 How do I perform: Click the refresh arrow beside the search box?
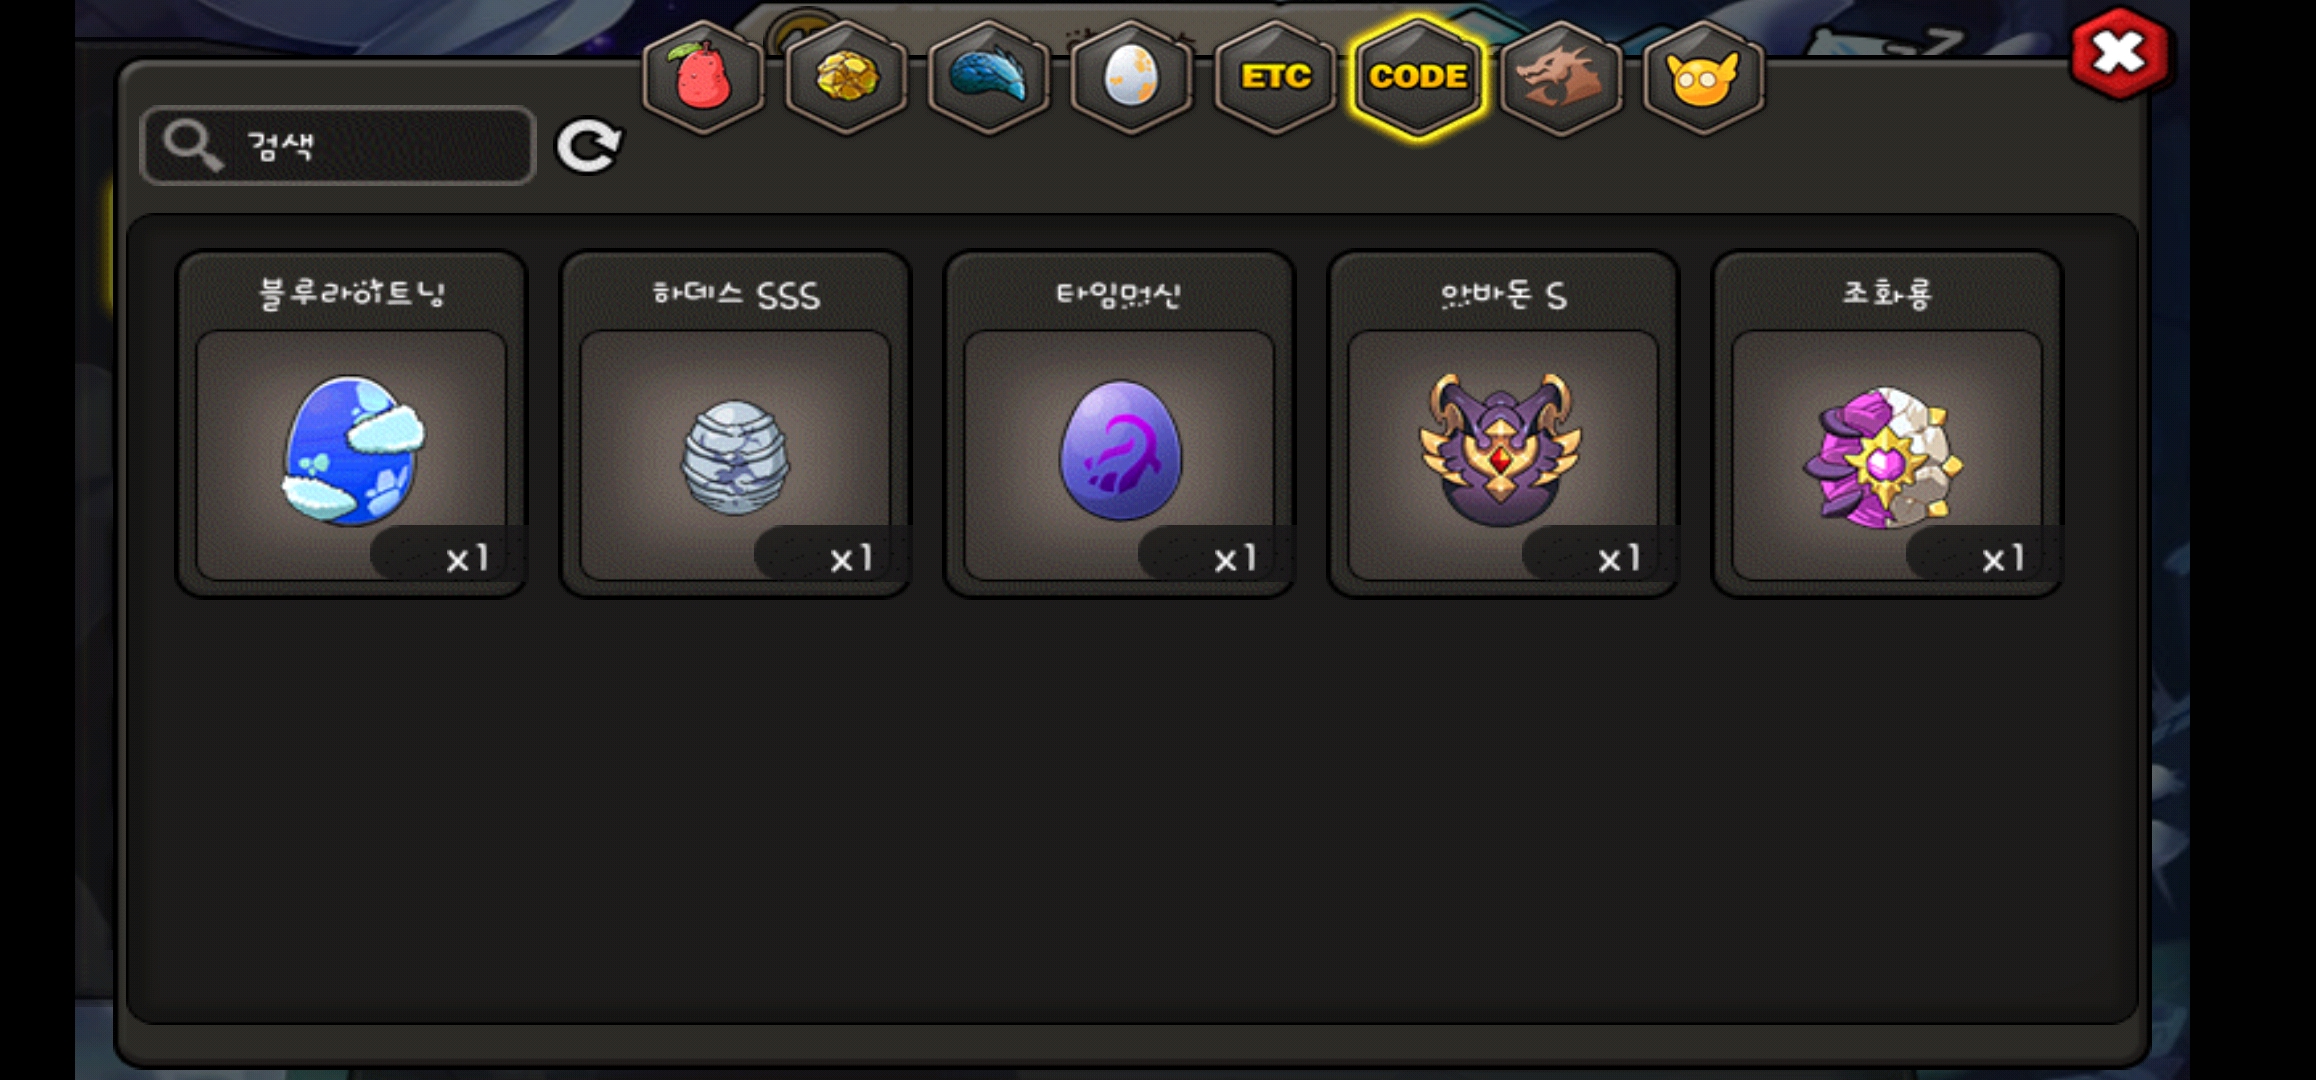[x=589, y=147]
